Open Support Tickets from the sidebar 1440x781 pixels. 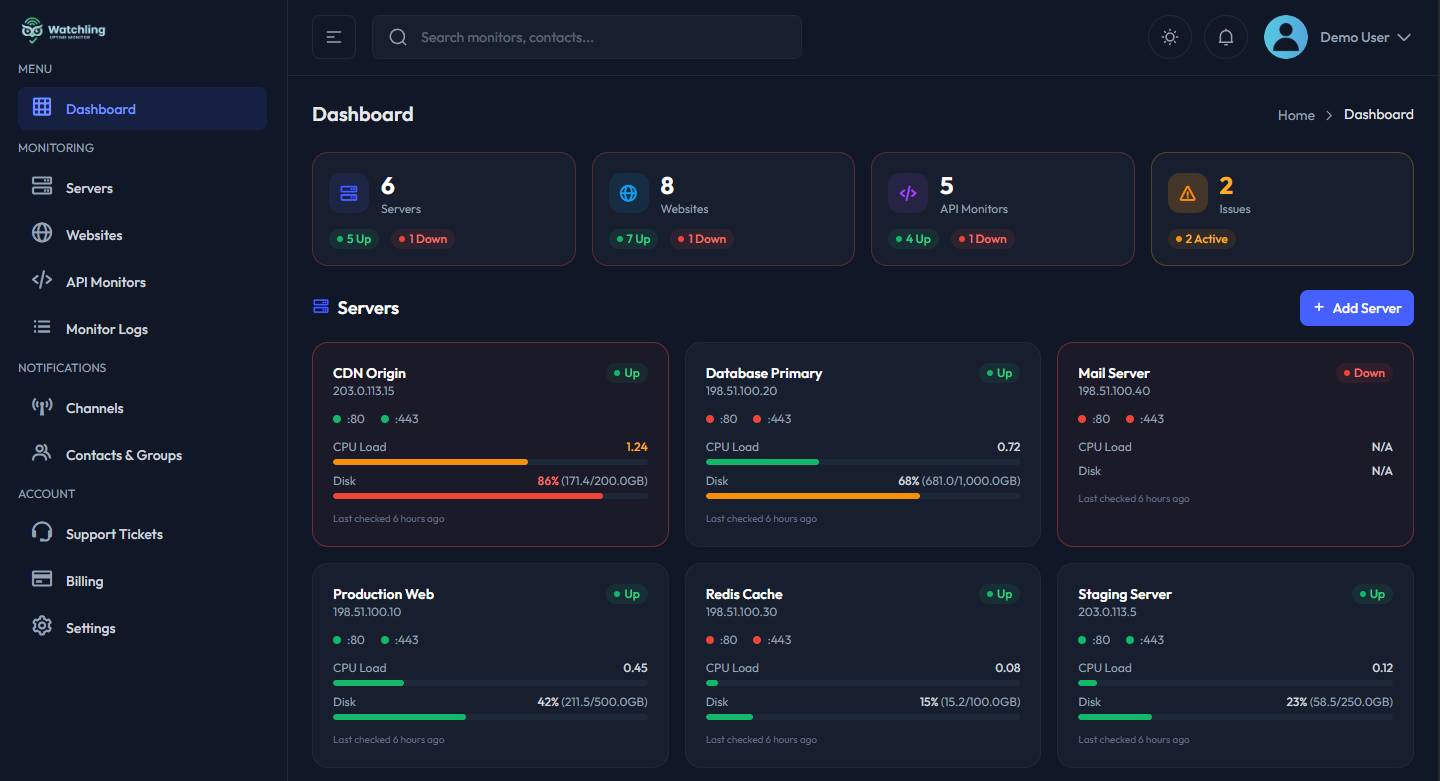[114, 533]
